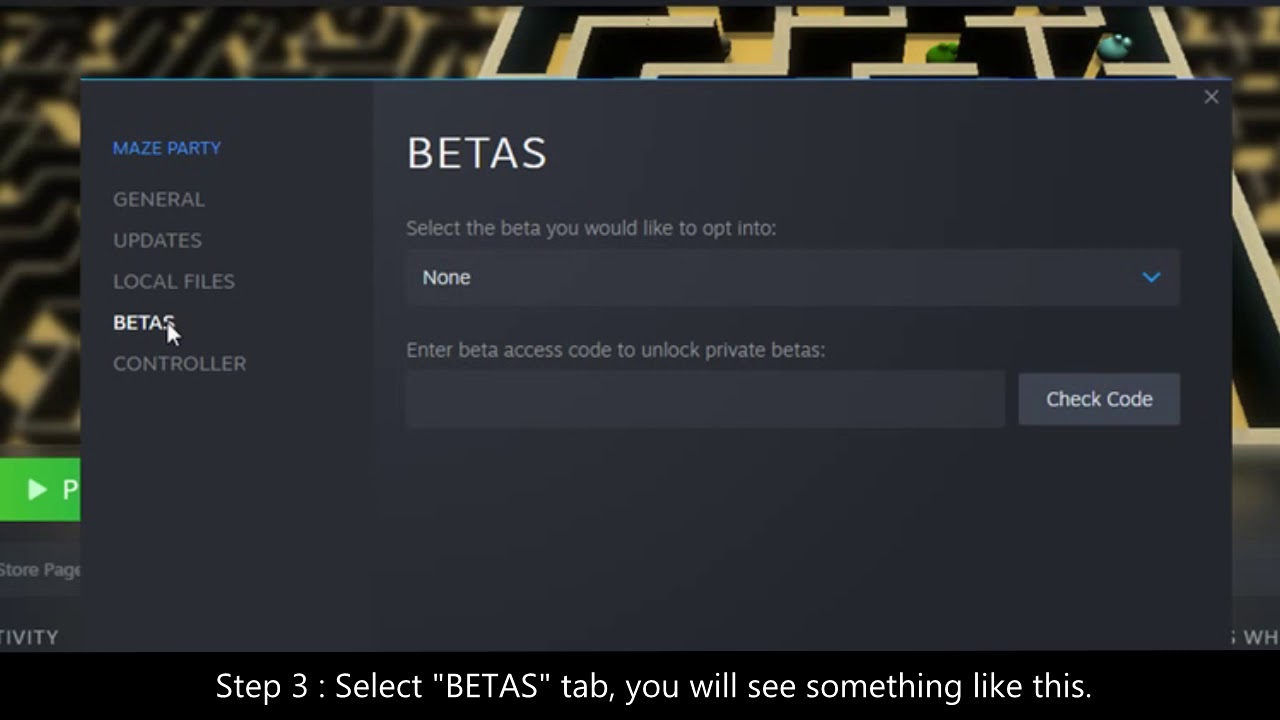Viewport: 1280px width, 720px height.
Task: Click the blue chevron arrow of beta selector
Action: (1151, 278)
